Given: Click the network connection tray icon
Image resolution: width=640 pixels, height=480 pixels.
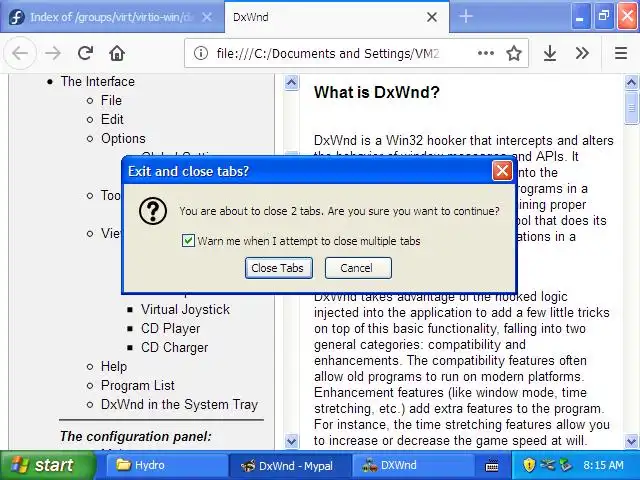Looking at the screenshot, I should [x=547, y=465].
